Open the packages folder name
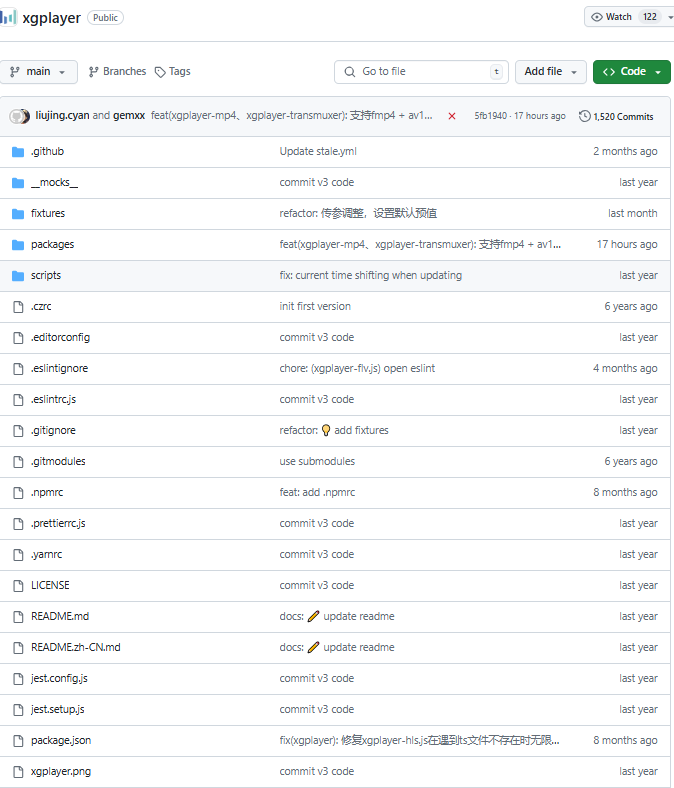 point(52,244)
